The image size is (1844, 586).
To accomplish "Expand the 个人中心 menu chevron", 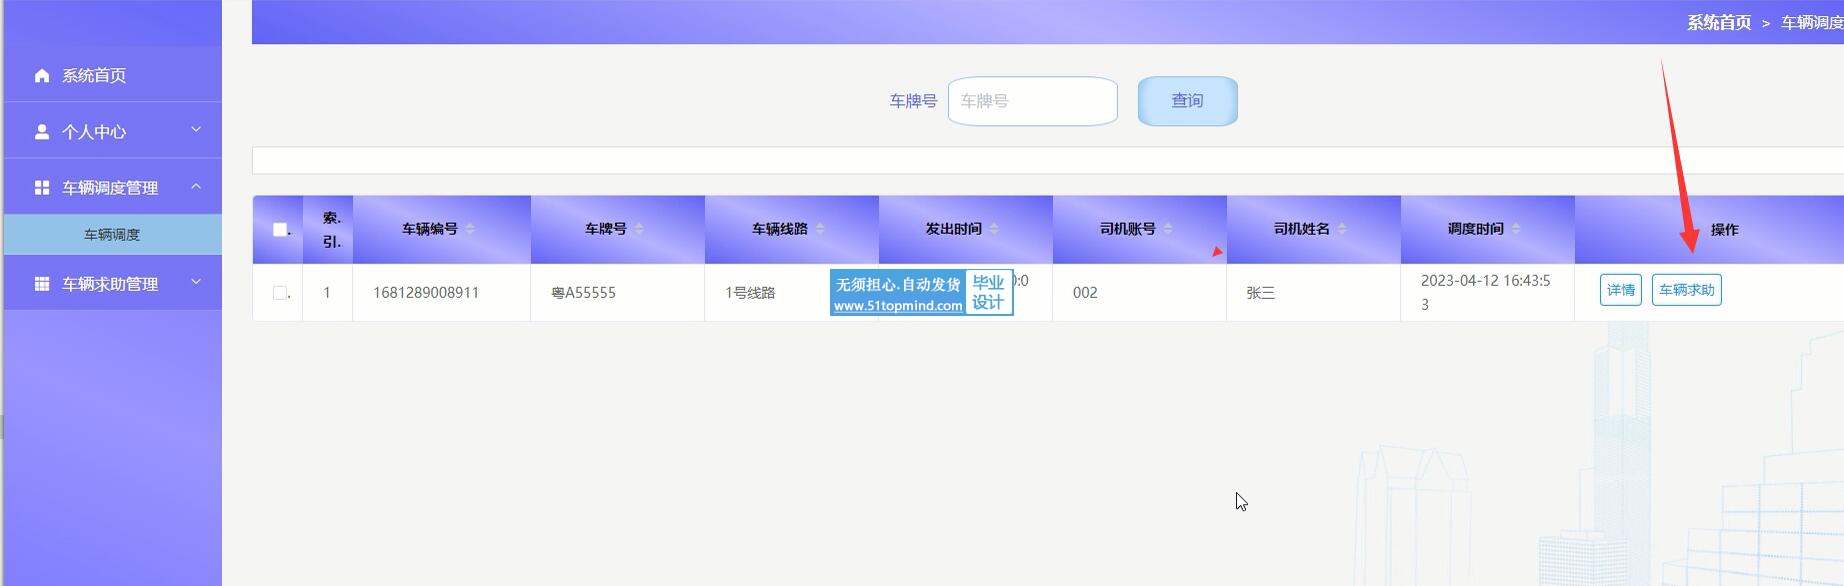I will click(x=196, y=130).
